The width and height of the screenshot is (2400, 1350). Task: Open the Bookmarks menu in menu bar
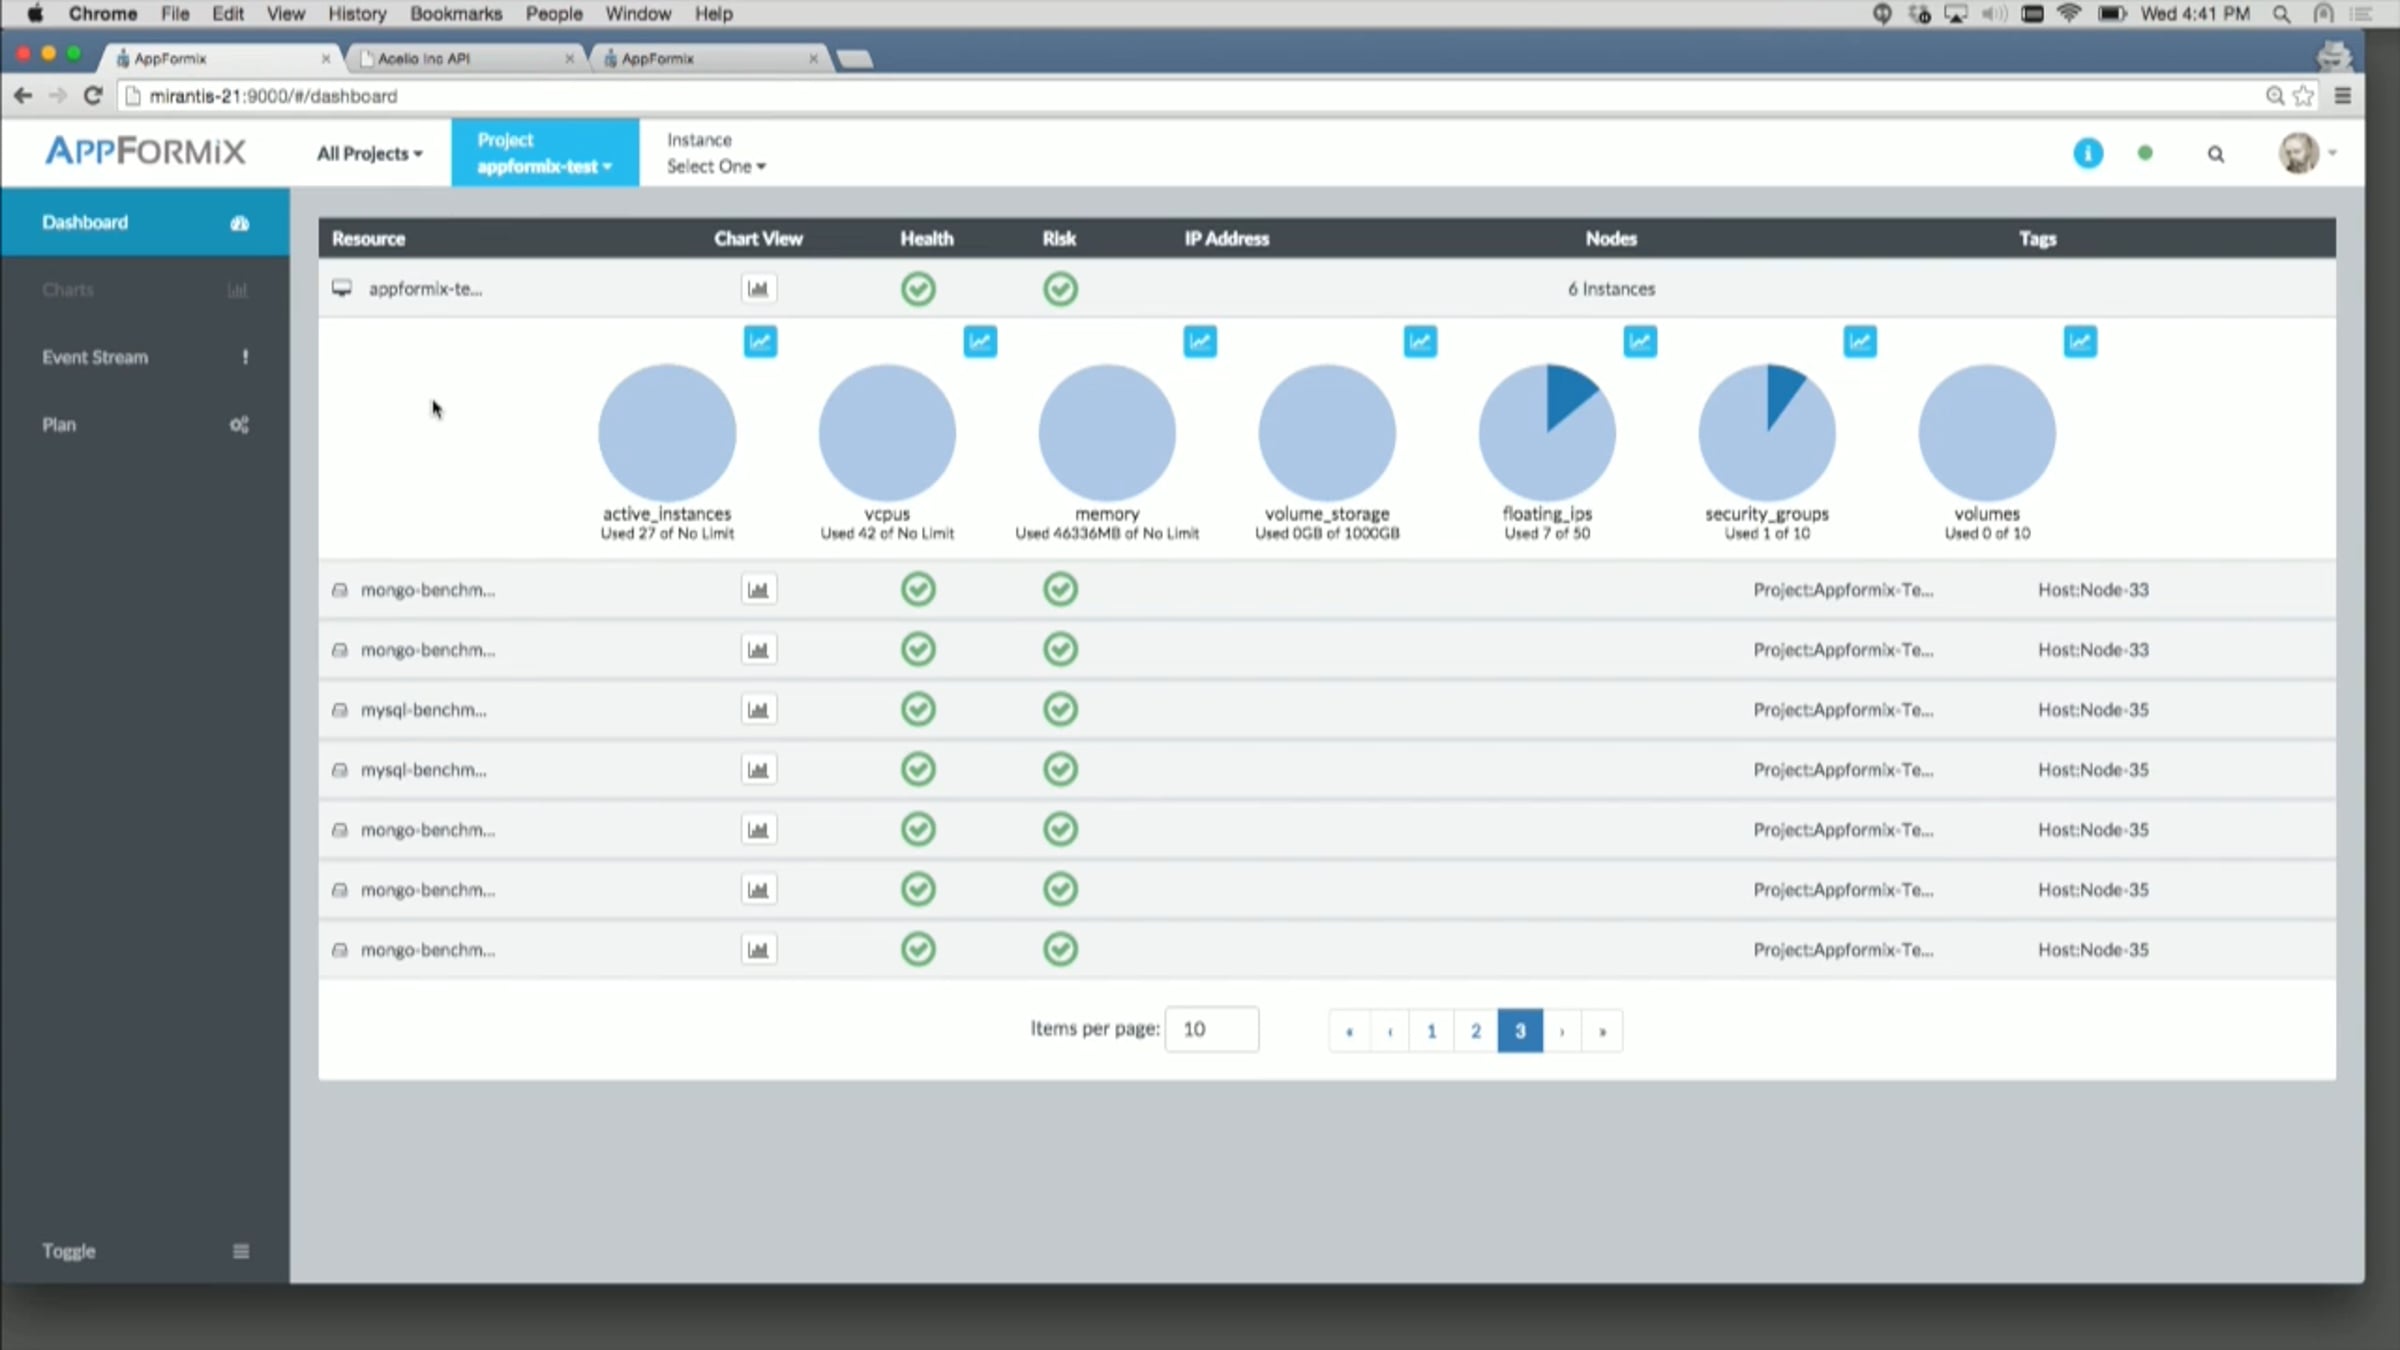(455, 14)
